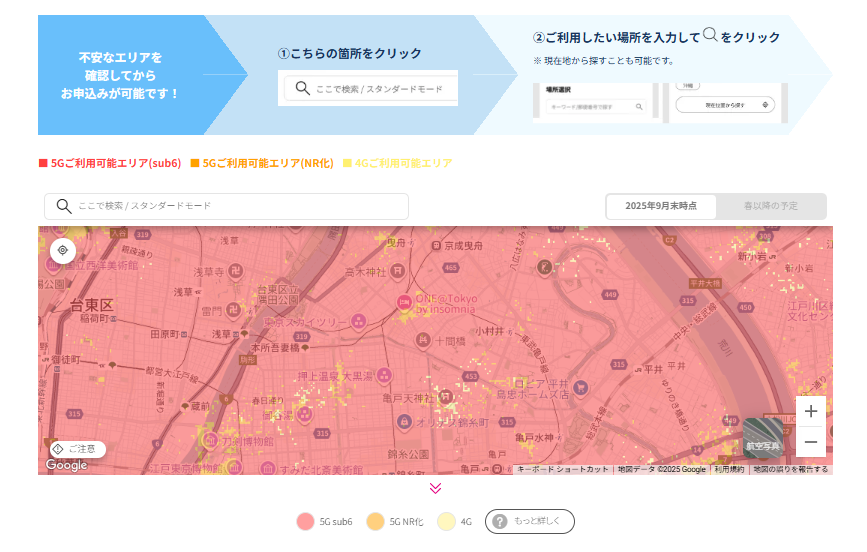Switch to 航空写真 aerial photo view
Viewport: 867px width, 552px height.
[x=763, y=437]
